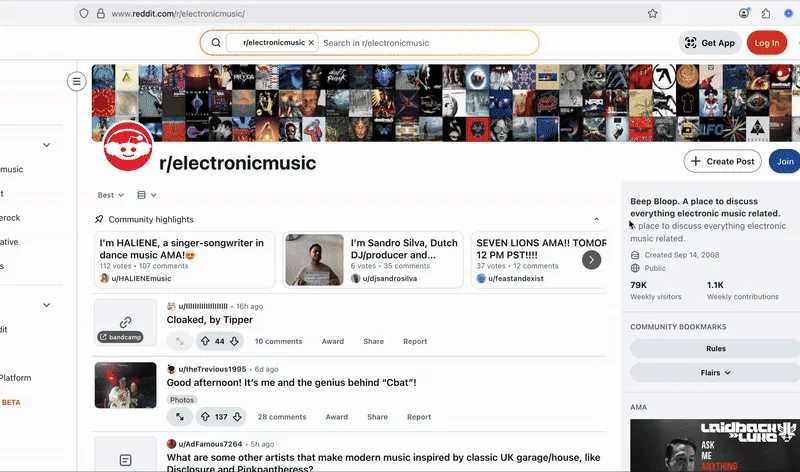The width and height of the screenshot is (800, 472).
Task: Report the Cbat post
Action: (x=419, y=417)
